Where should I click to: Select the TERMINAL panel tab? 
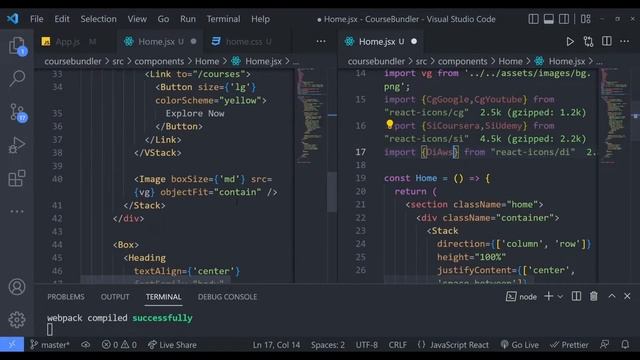click(x=163, y=297)
